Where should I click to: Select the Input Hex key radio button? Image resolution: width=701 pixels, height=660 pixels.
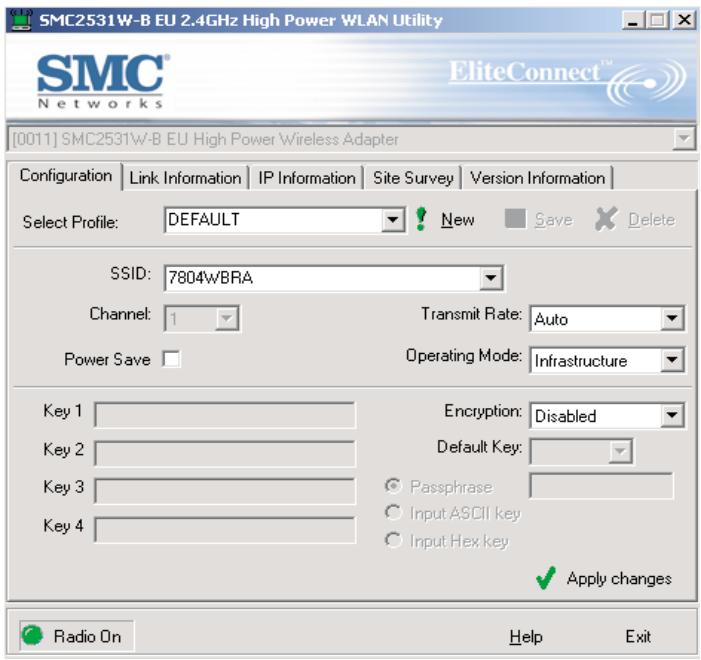click(x=393, y=540)
